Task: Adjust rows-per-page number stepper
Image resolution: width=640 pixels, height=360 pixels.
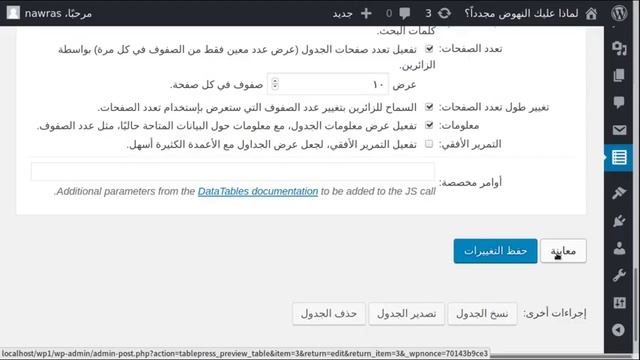Action: click(x=275, y=84)
